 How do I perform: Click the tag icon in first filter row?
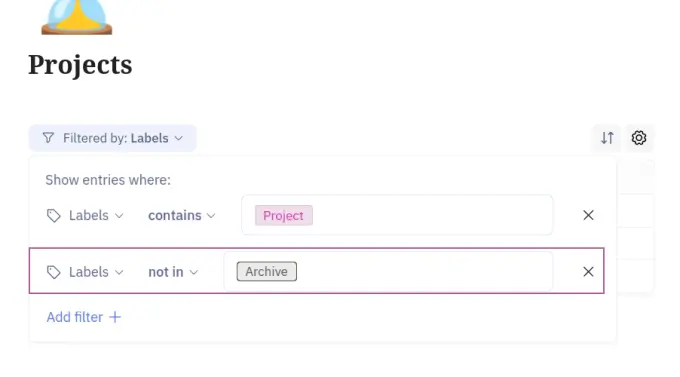[53, 216]
